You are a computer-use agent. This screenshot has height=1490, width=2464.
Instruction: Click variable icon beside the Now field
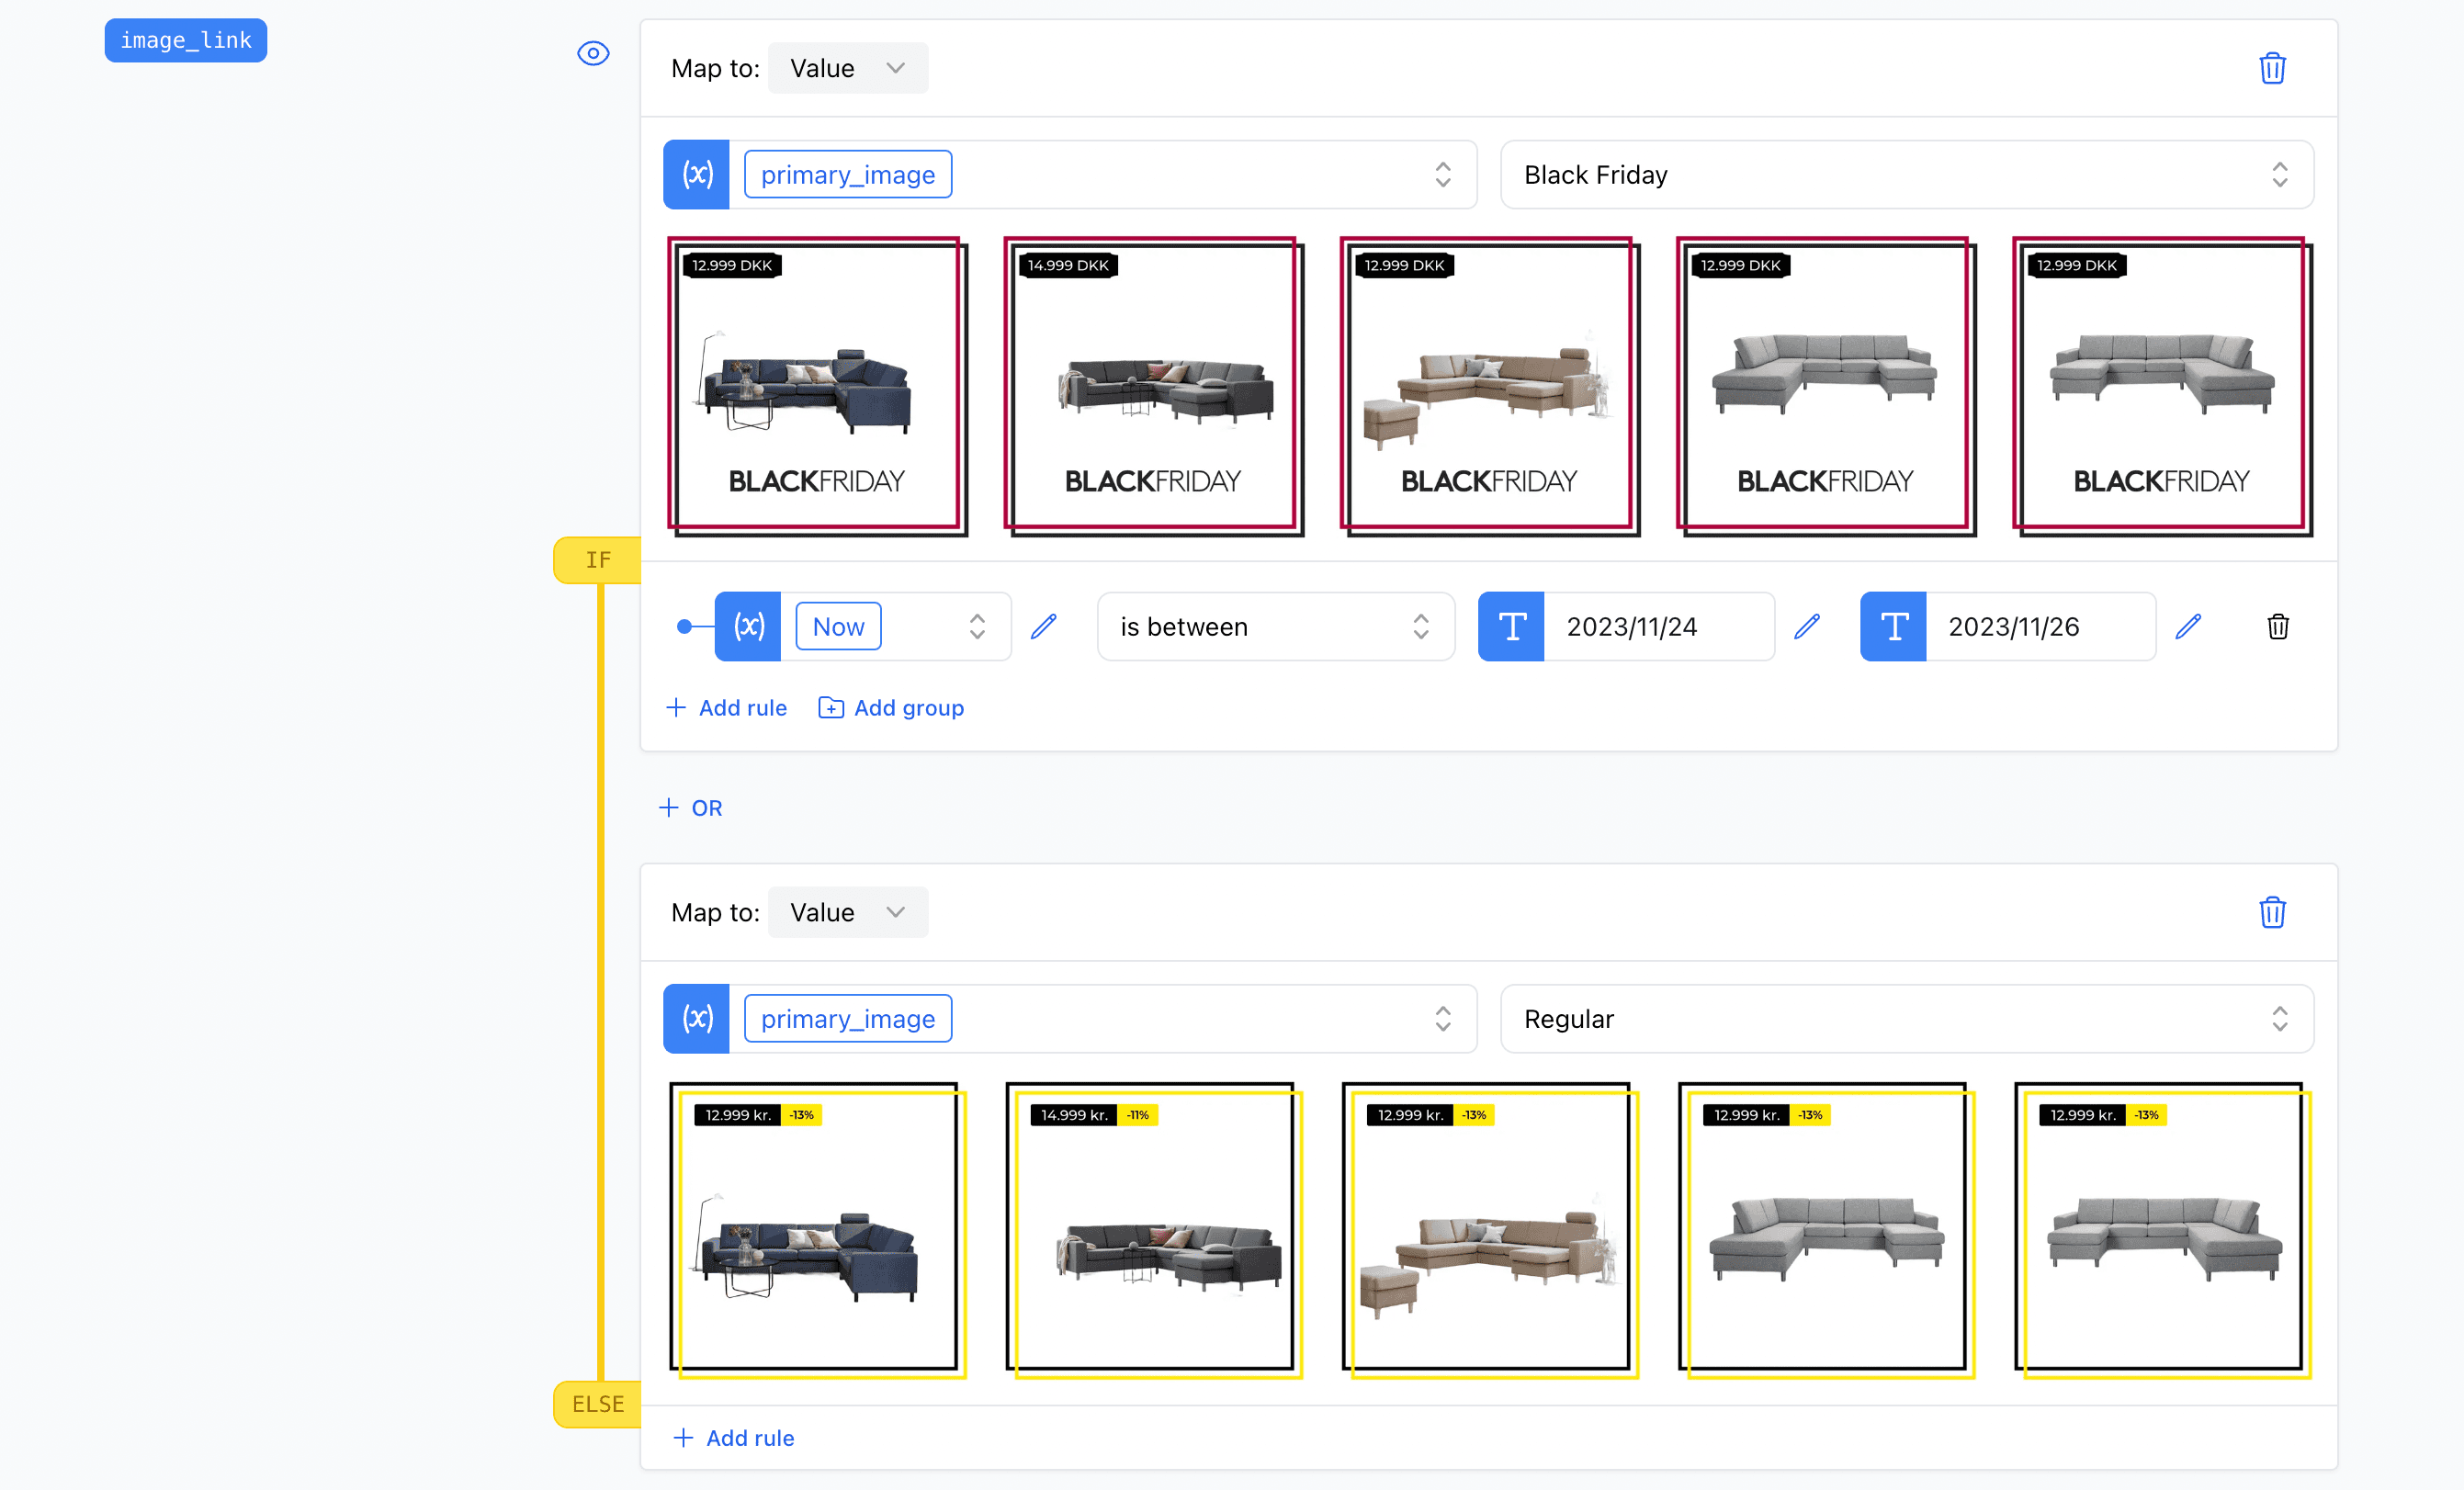(748, 627)
